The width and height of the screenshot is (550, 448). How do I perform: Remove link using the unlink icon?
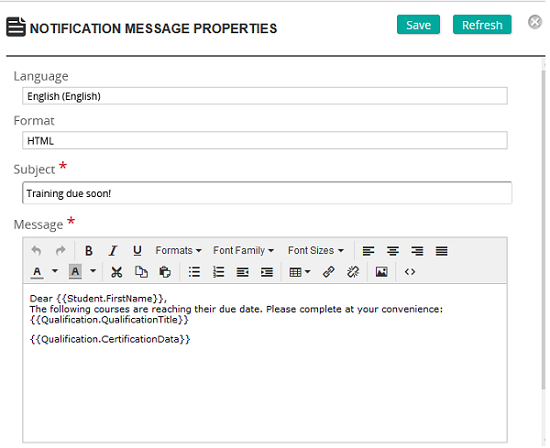click(353, 272)
